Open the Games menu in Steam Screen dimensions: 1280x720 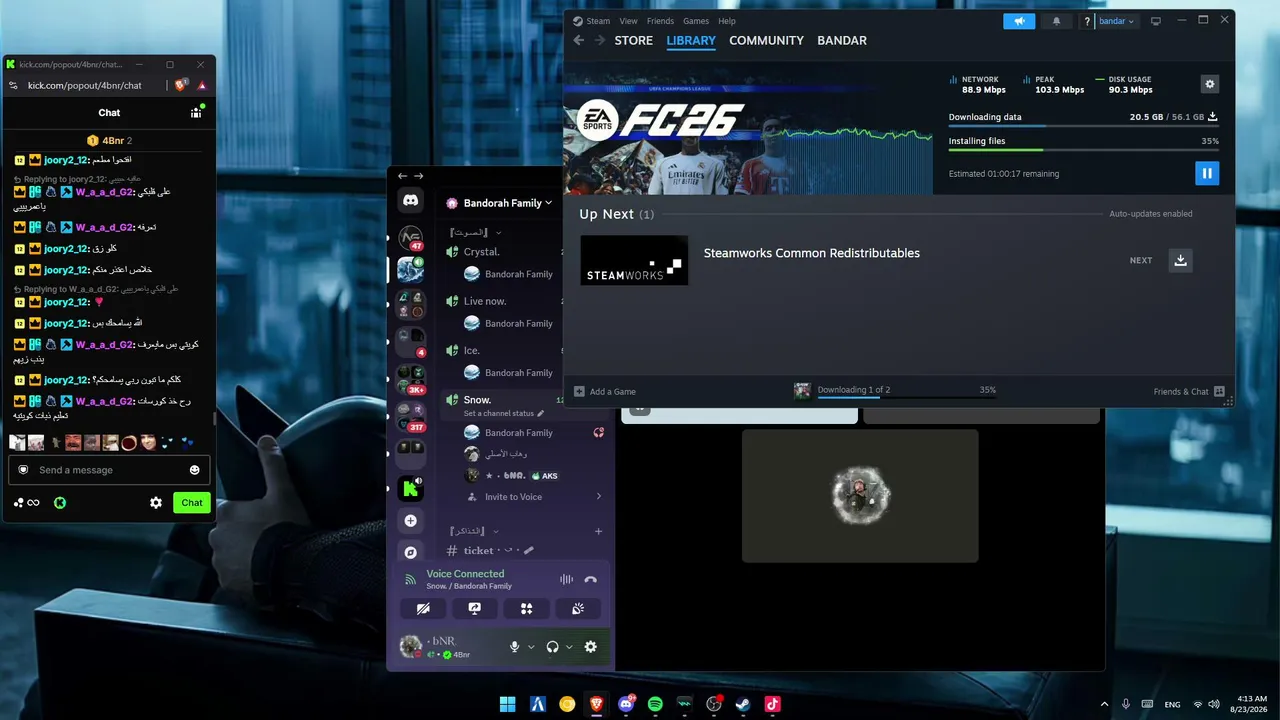pos(696,21)
